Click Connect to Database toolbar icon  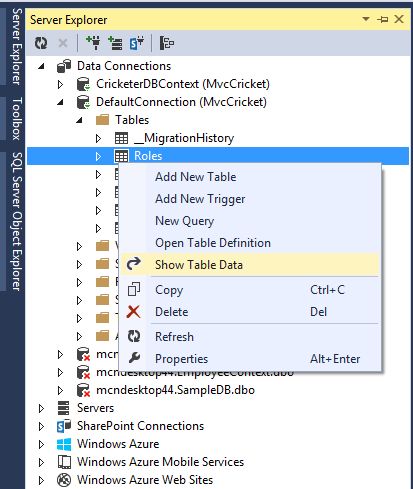(93, 43)
